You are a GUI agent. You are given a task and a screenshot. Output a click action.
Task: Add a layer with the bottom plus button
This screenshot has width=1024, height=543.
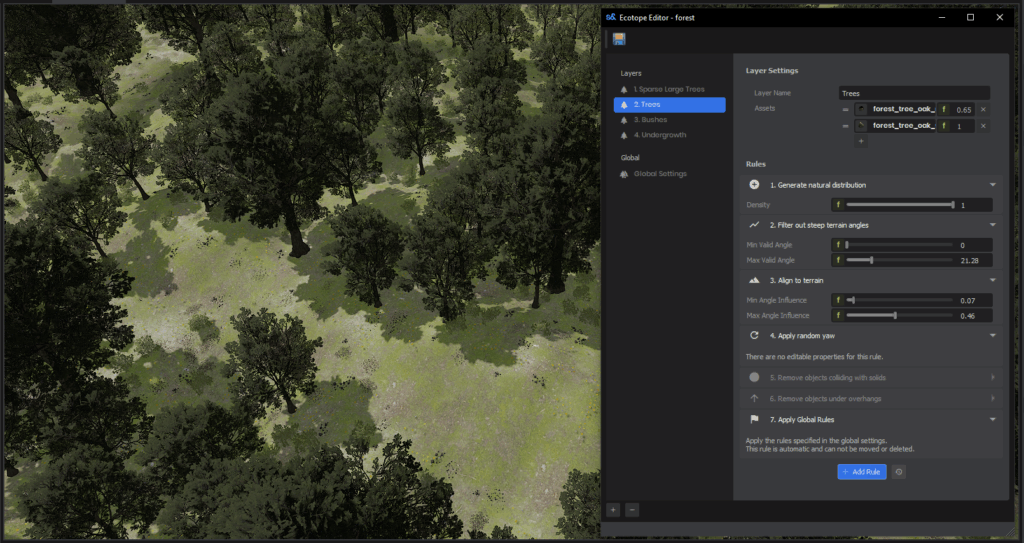[613, 510]
